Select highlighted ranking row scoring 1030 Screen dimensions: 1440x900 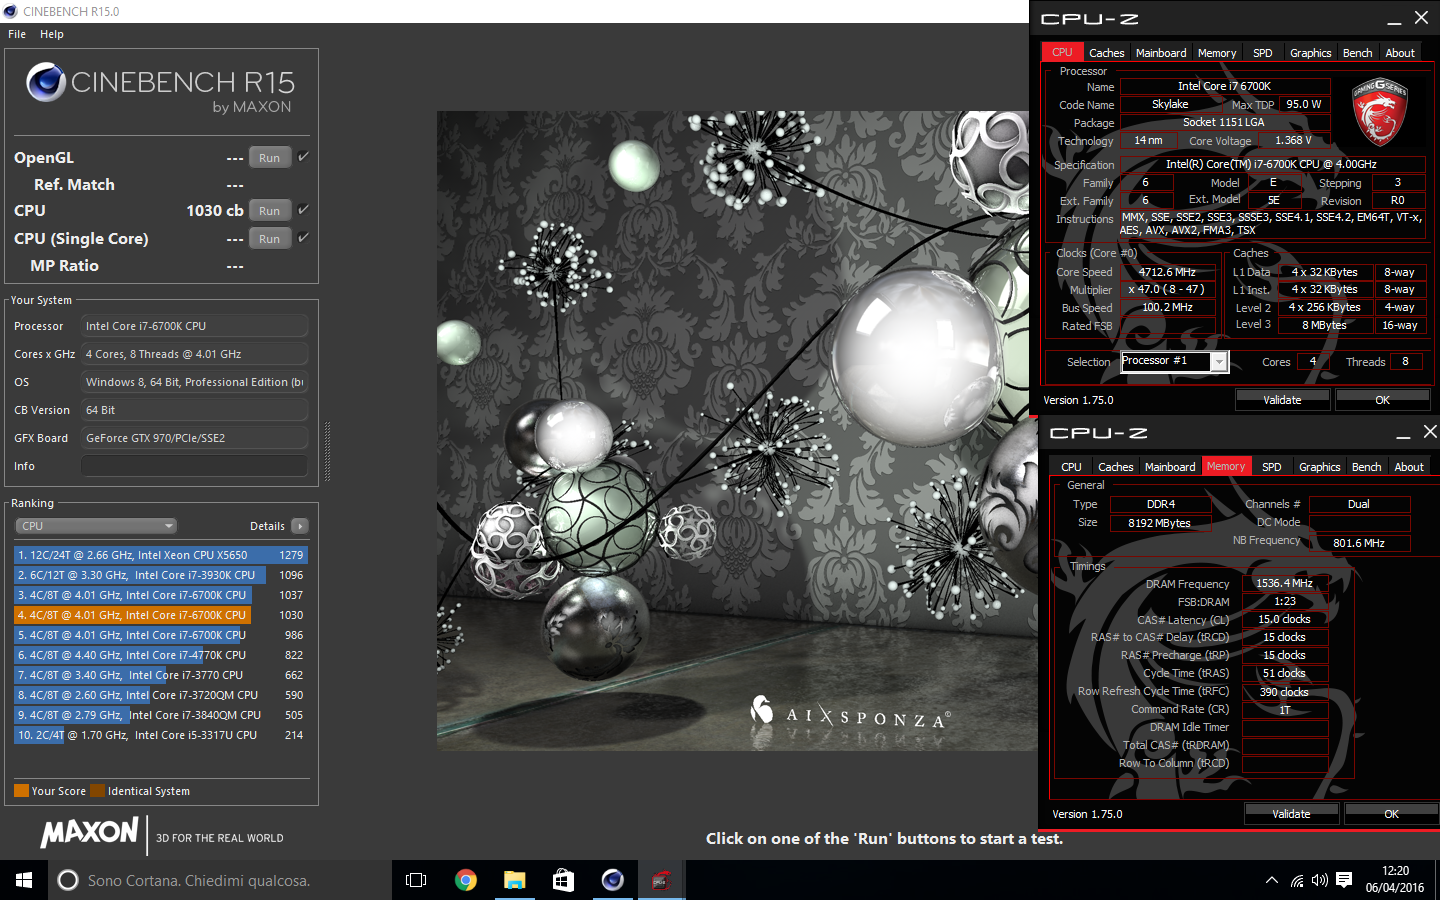[x=161, y=615]
